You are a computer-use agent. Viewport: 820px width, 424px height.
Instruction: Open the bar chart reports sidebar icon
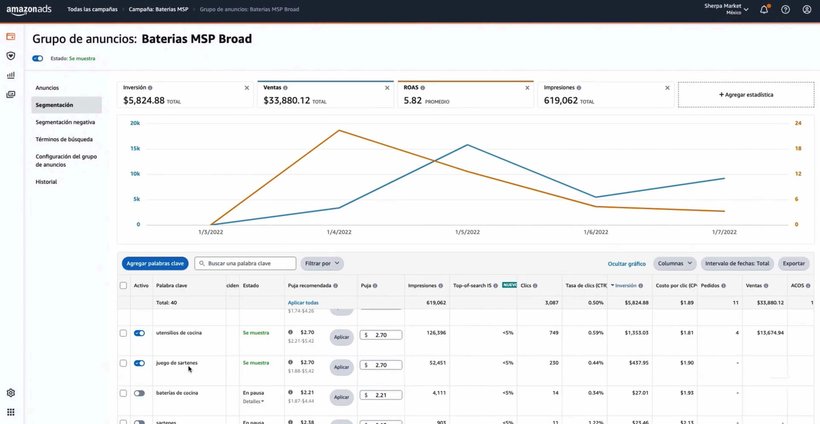pyautogui.click(x=10, y=75)
